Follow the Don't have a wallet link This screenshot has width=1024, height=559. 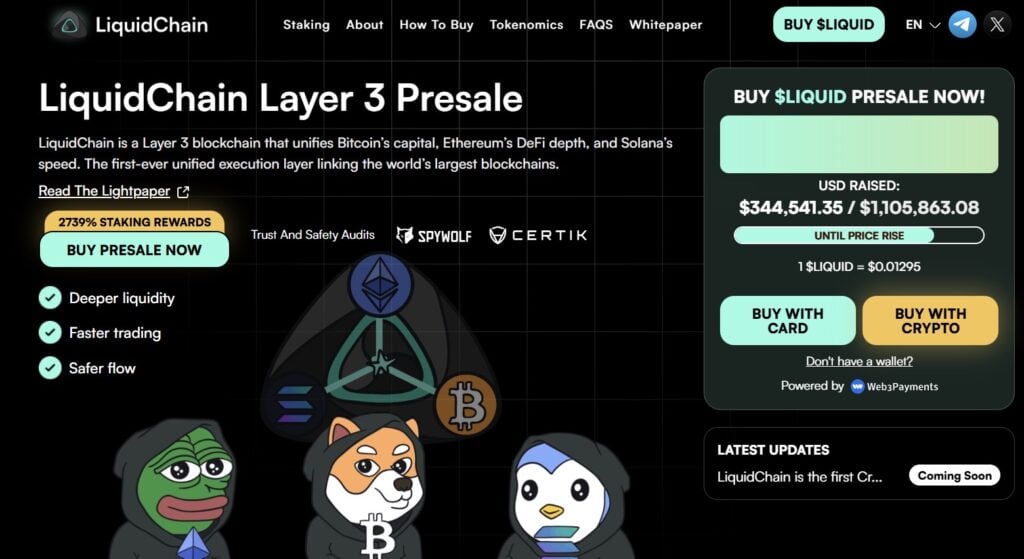coord(859,361)
